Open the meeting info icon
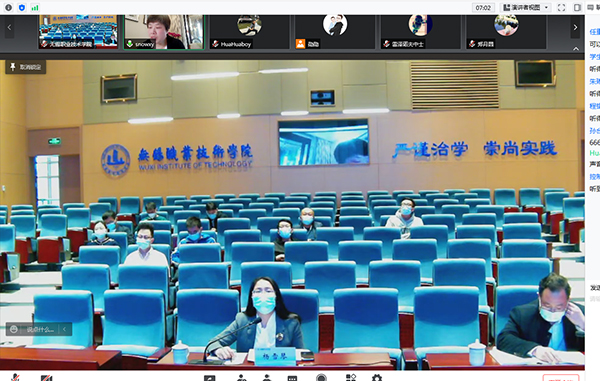The width and height of the screenshot is (600, 381). (8, 8)
